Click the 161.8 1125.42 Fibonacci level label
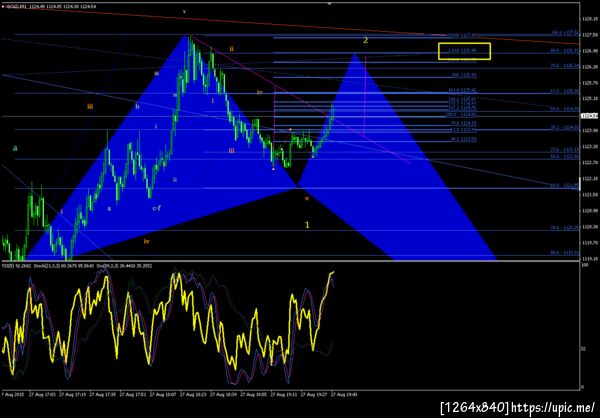The width and height of the screenshot is (600, 418). click(462, 91)
